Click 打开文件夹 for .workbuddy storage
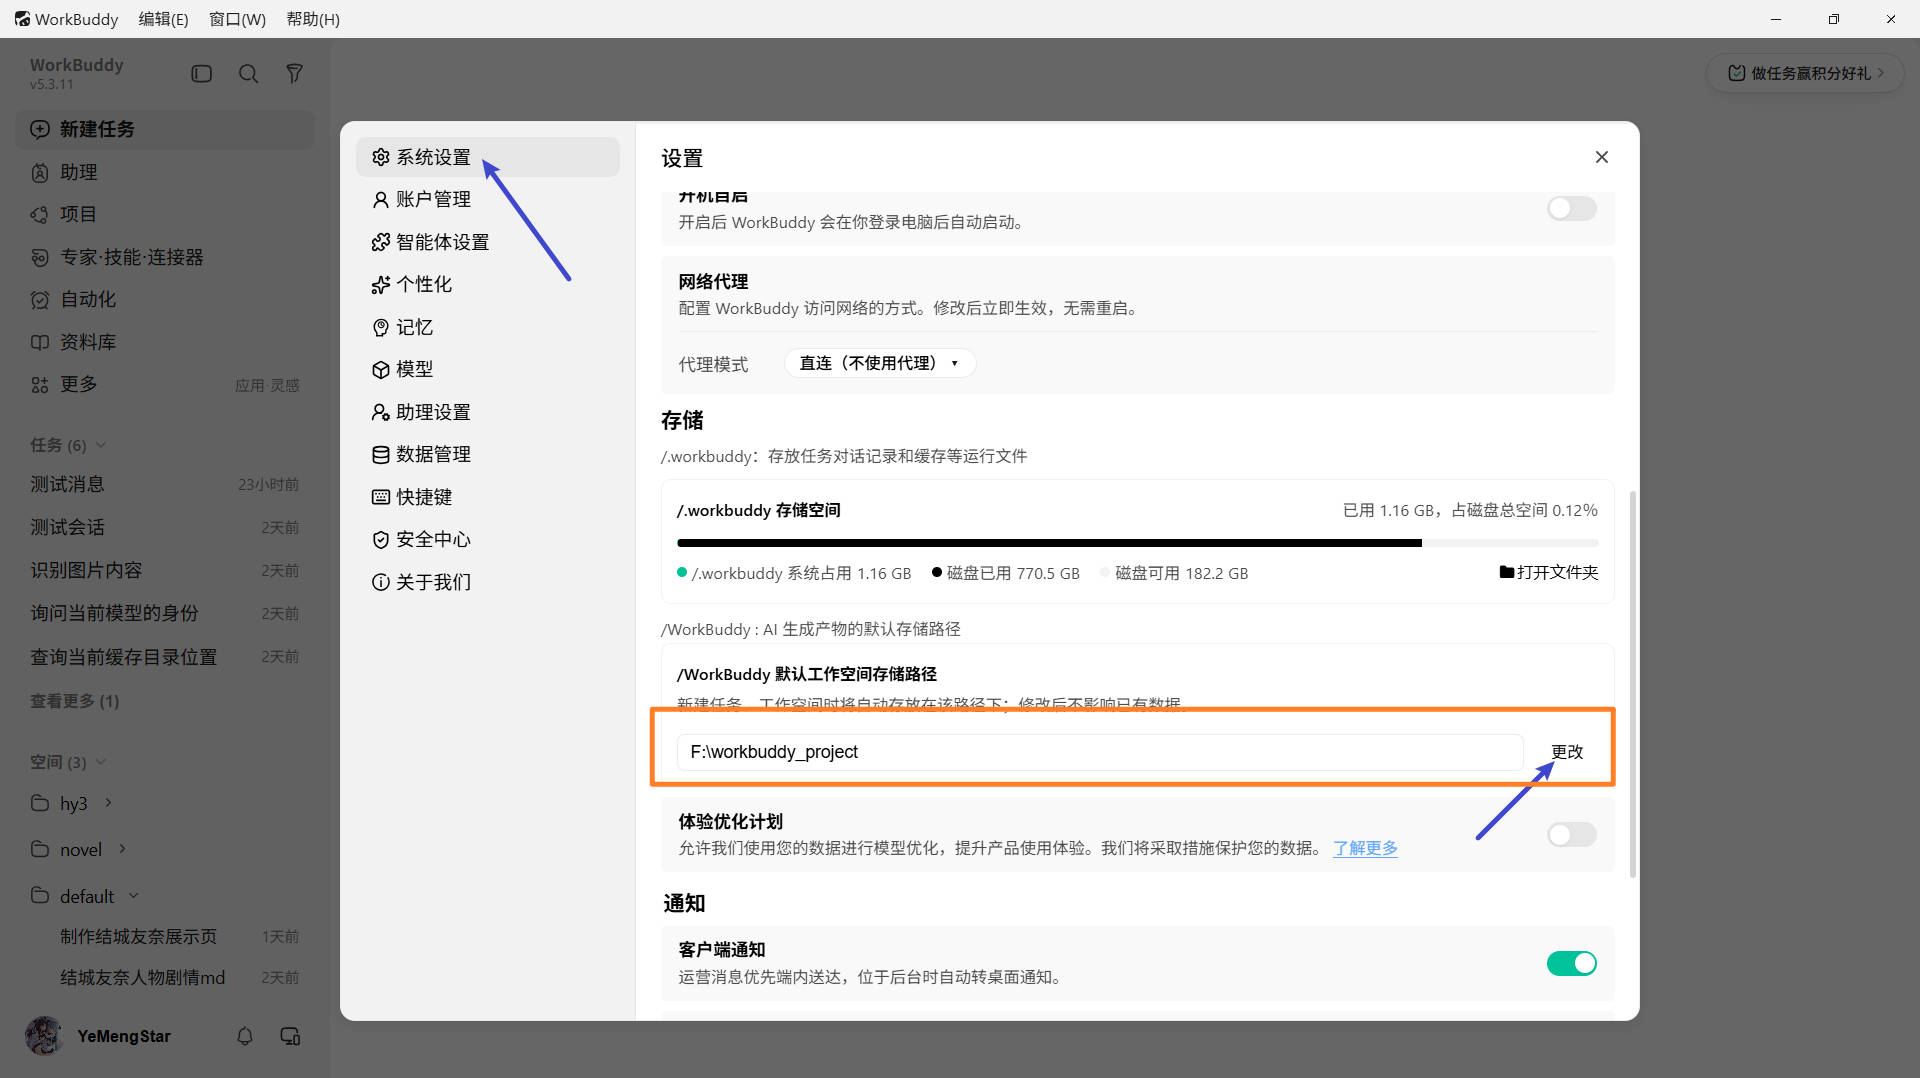The image size is (1920, 1078). 1549,572
